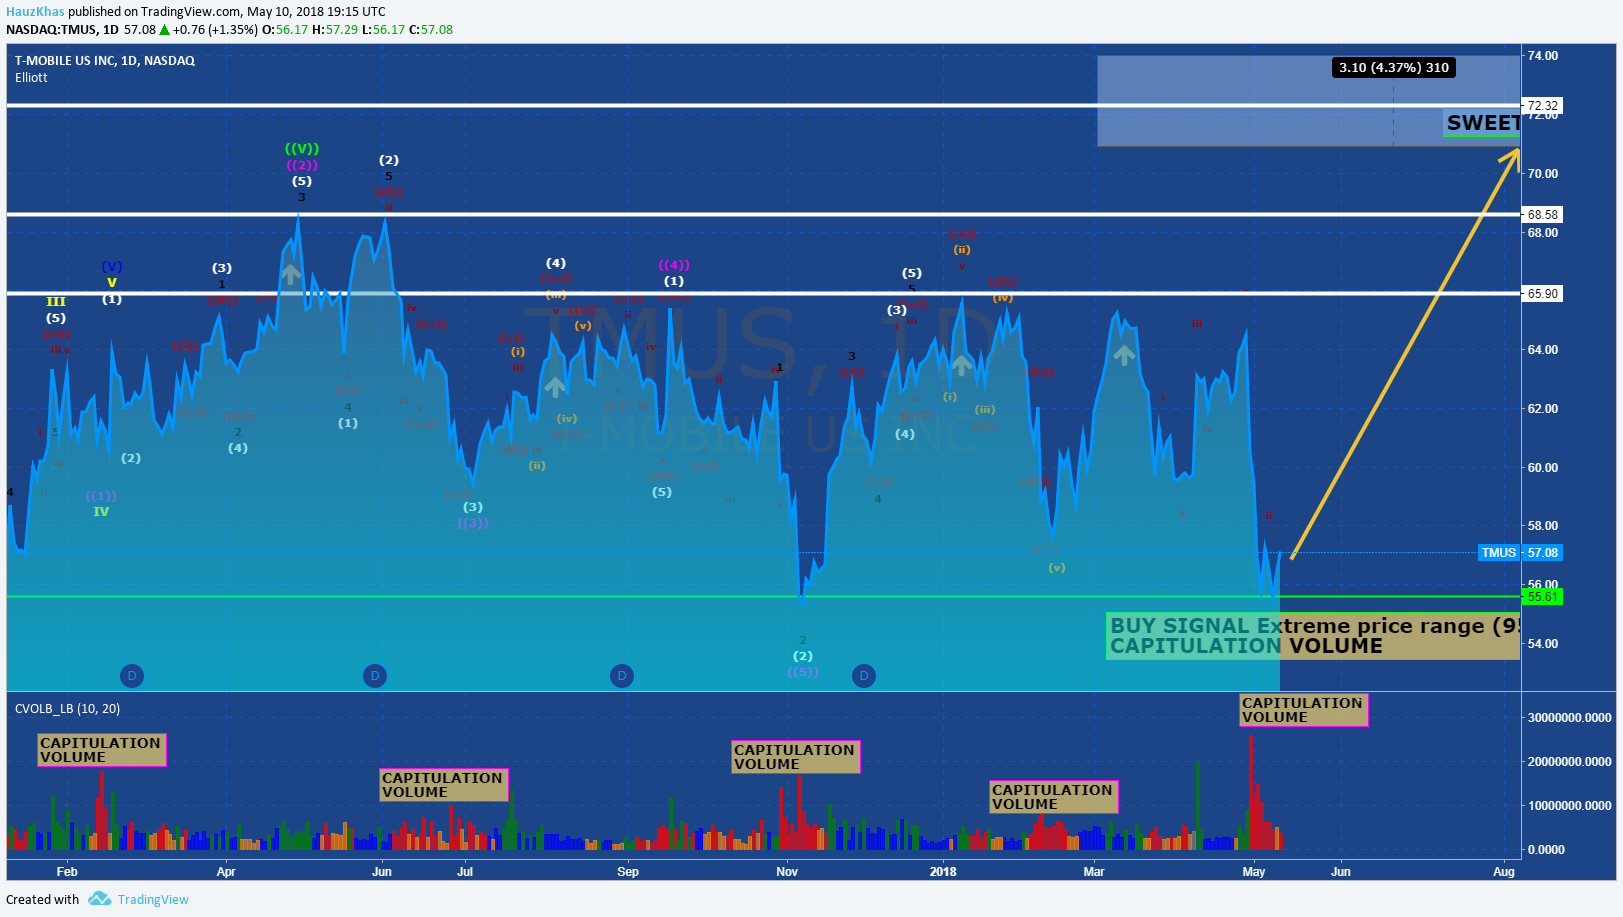Image resolution: width=1623 pixels, height=917 pixels.
Task: Click the 30000000.0000 volume axis value
Action: point(1569,718)
